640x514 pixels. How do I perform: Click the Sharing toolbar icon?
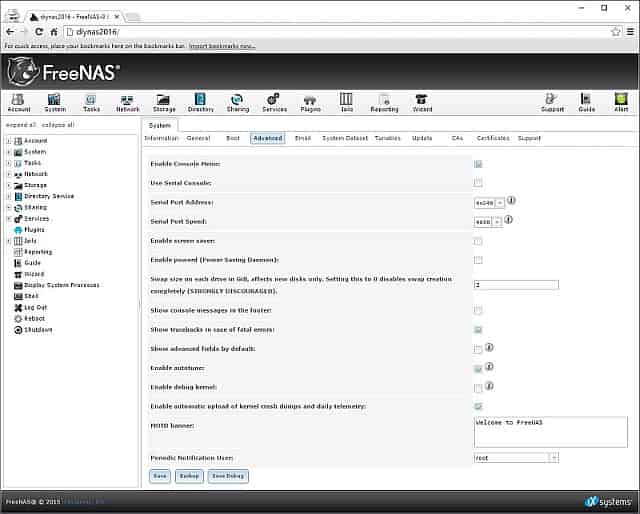pyautogui.click(x=237, y=102)
